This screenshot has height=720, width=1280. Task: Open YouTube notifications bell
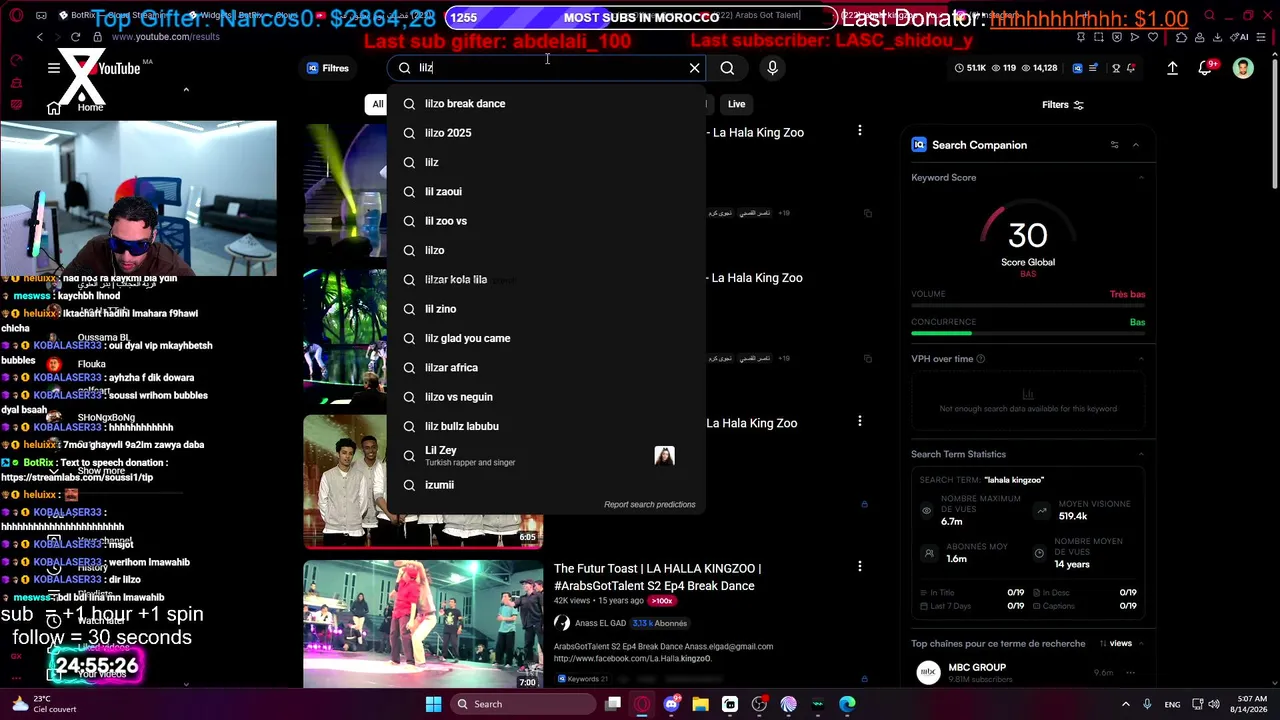(1205, 68)
